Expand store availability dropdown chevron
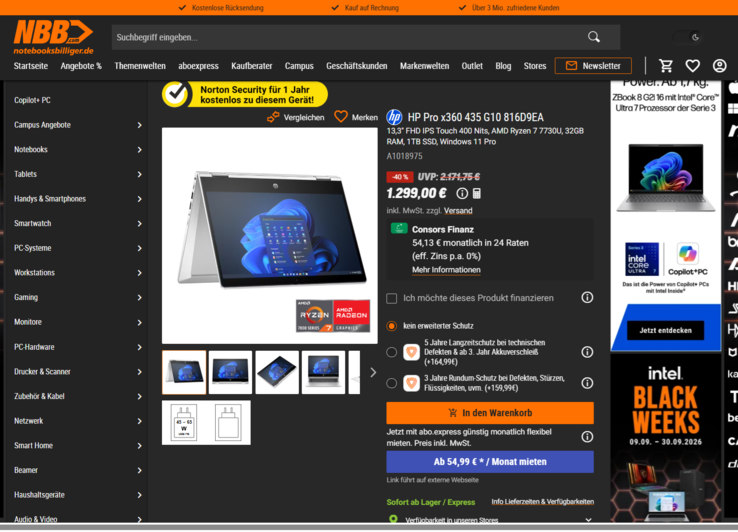738x532 pixels. pyautogui.click(x=588, y=519)
